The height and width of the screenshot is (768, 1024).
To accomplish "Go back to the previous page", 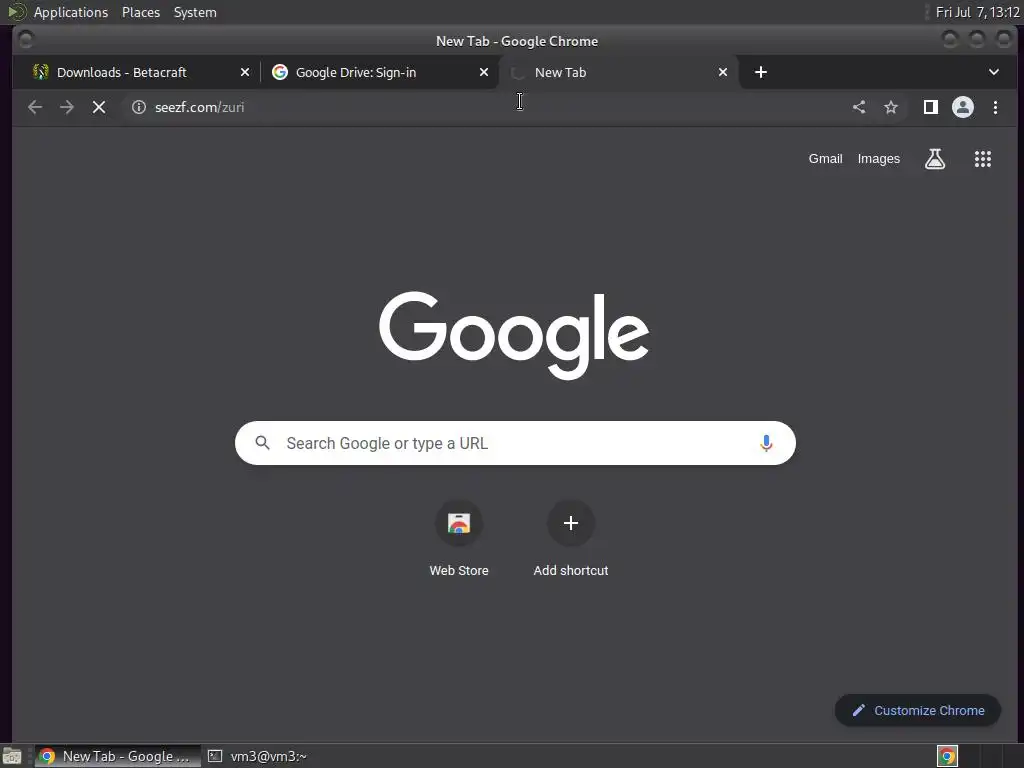I will (x=35, y=107).
